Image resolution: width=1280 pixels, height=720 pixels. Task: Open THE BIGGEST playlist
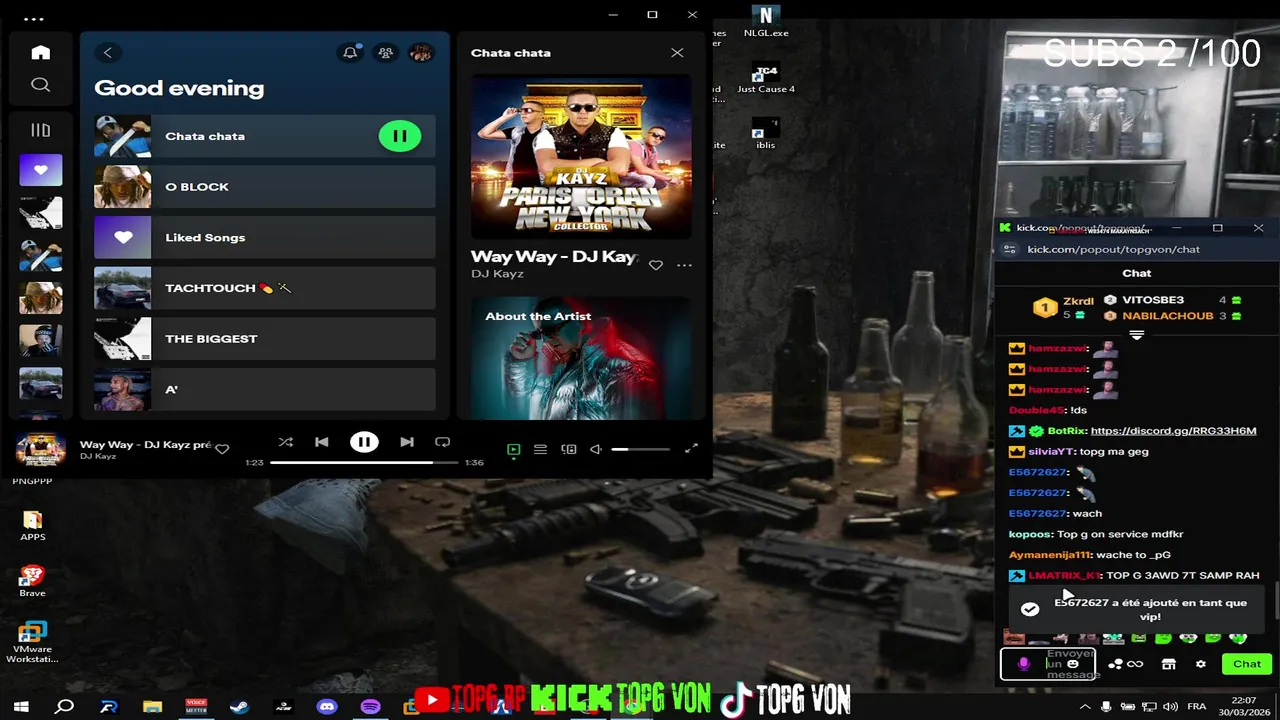tap(265, 339)
